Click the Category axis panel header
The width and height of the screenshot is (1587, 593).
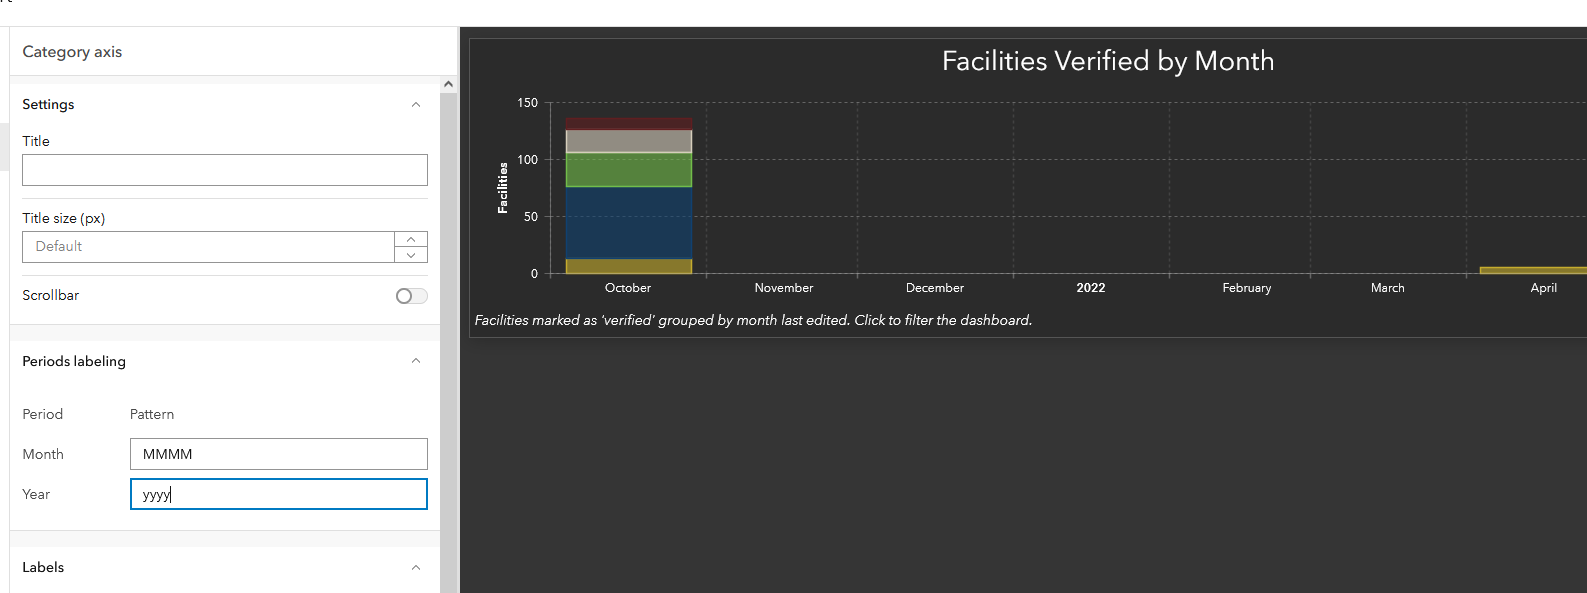click(72, 52)
